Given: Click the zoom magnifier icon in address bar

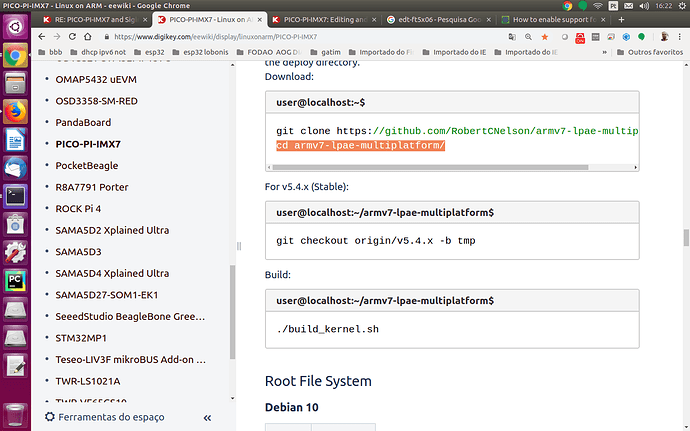Looking at the screenshot, I should click(x=529, y=37).
